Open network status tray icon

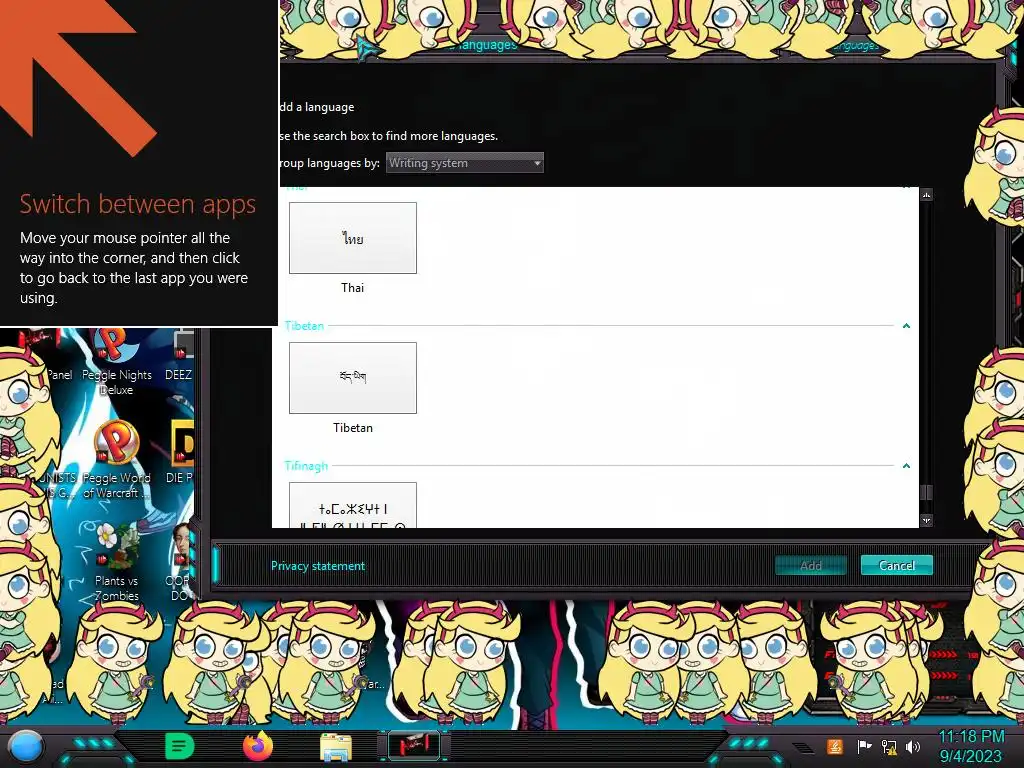pyautogui.click(x=889, y=746)
